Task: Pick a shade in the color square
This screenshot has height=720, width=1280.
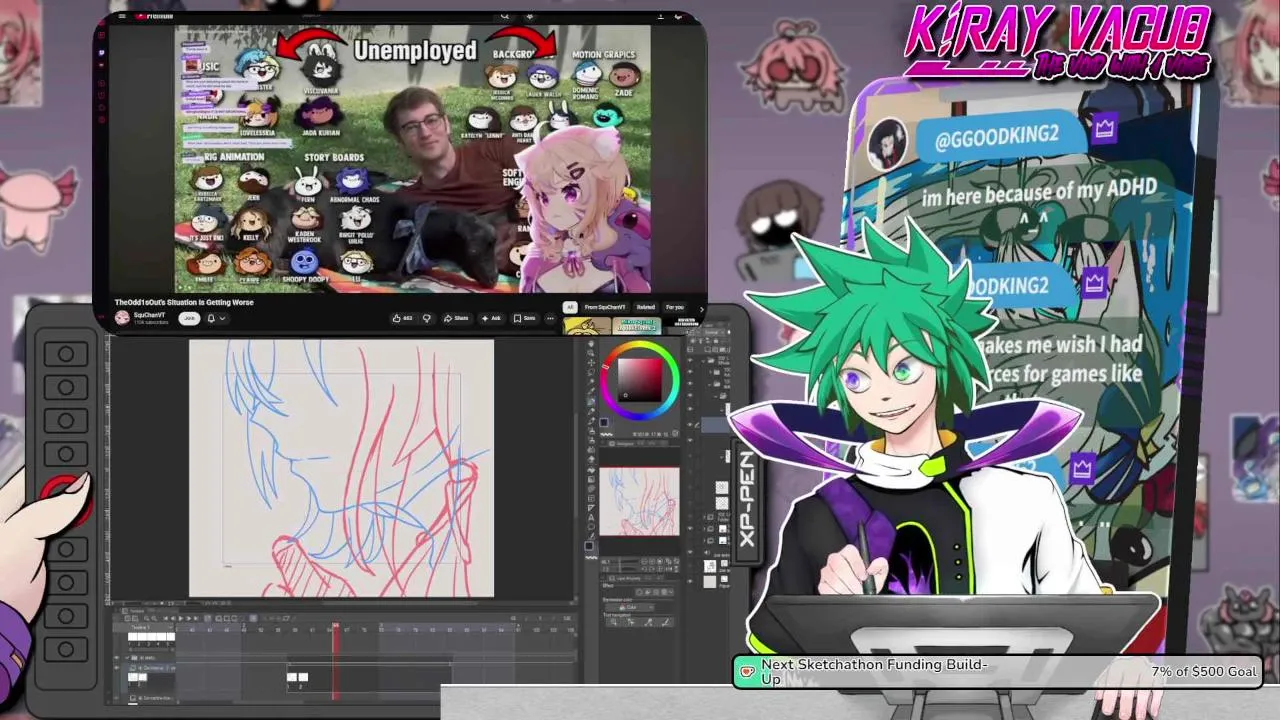Action: coord(640,380)
